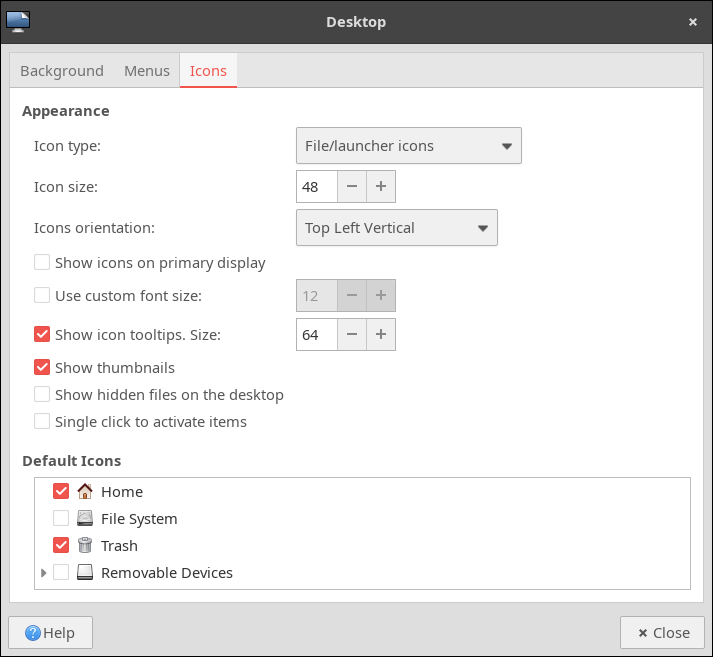This screenshot has width=713, height=657.
Task: Click the Home folder icon
Action: [x=85, y=491]
